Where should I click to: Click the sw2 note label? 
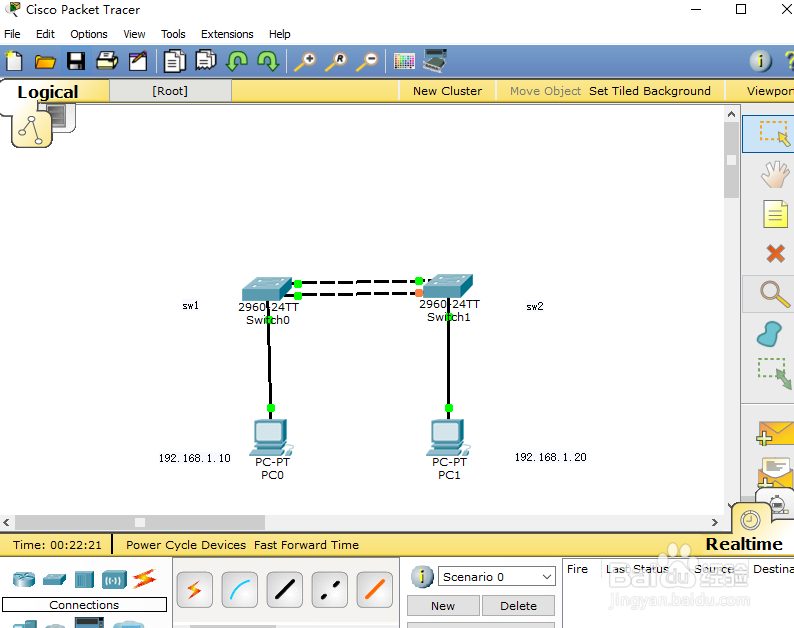(x=535, y=306)
